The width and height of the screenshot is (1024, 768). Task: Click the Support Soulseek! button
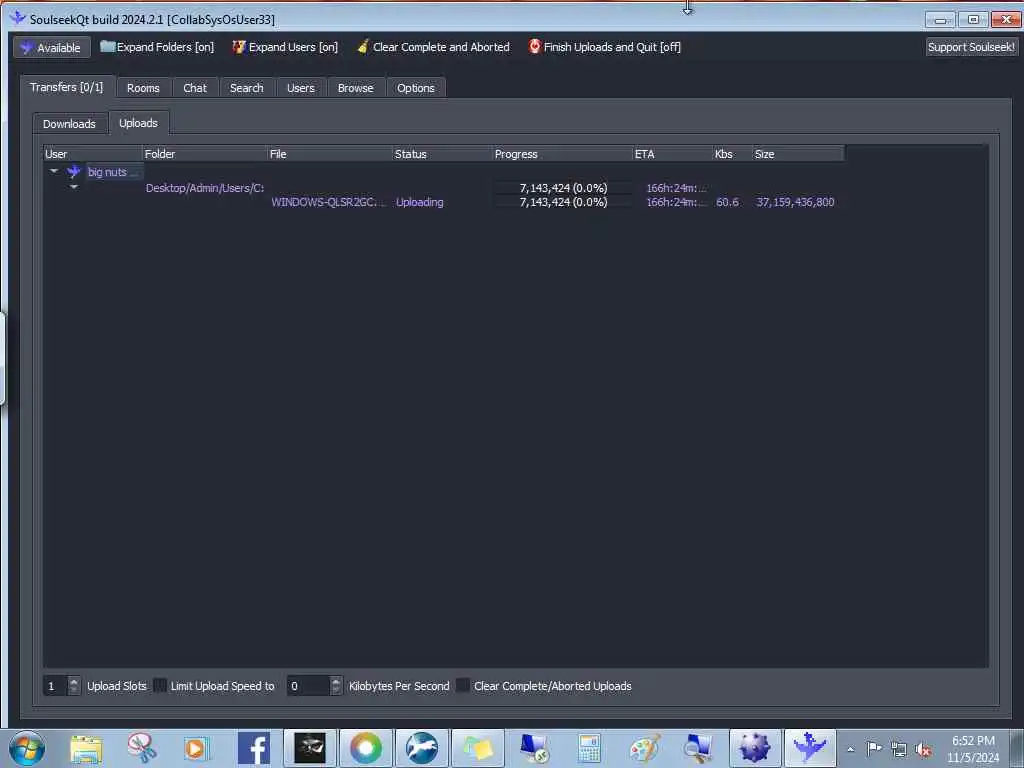[x=971, y=47]
